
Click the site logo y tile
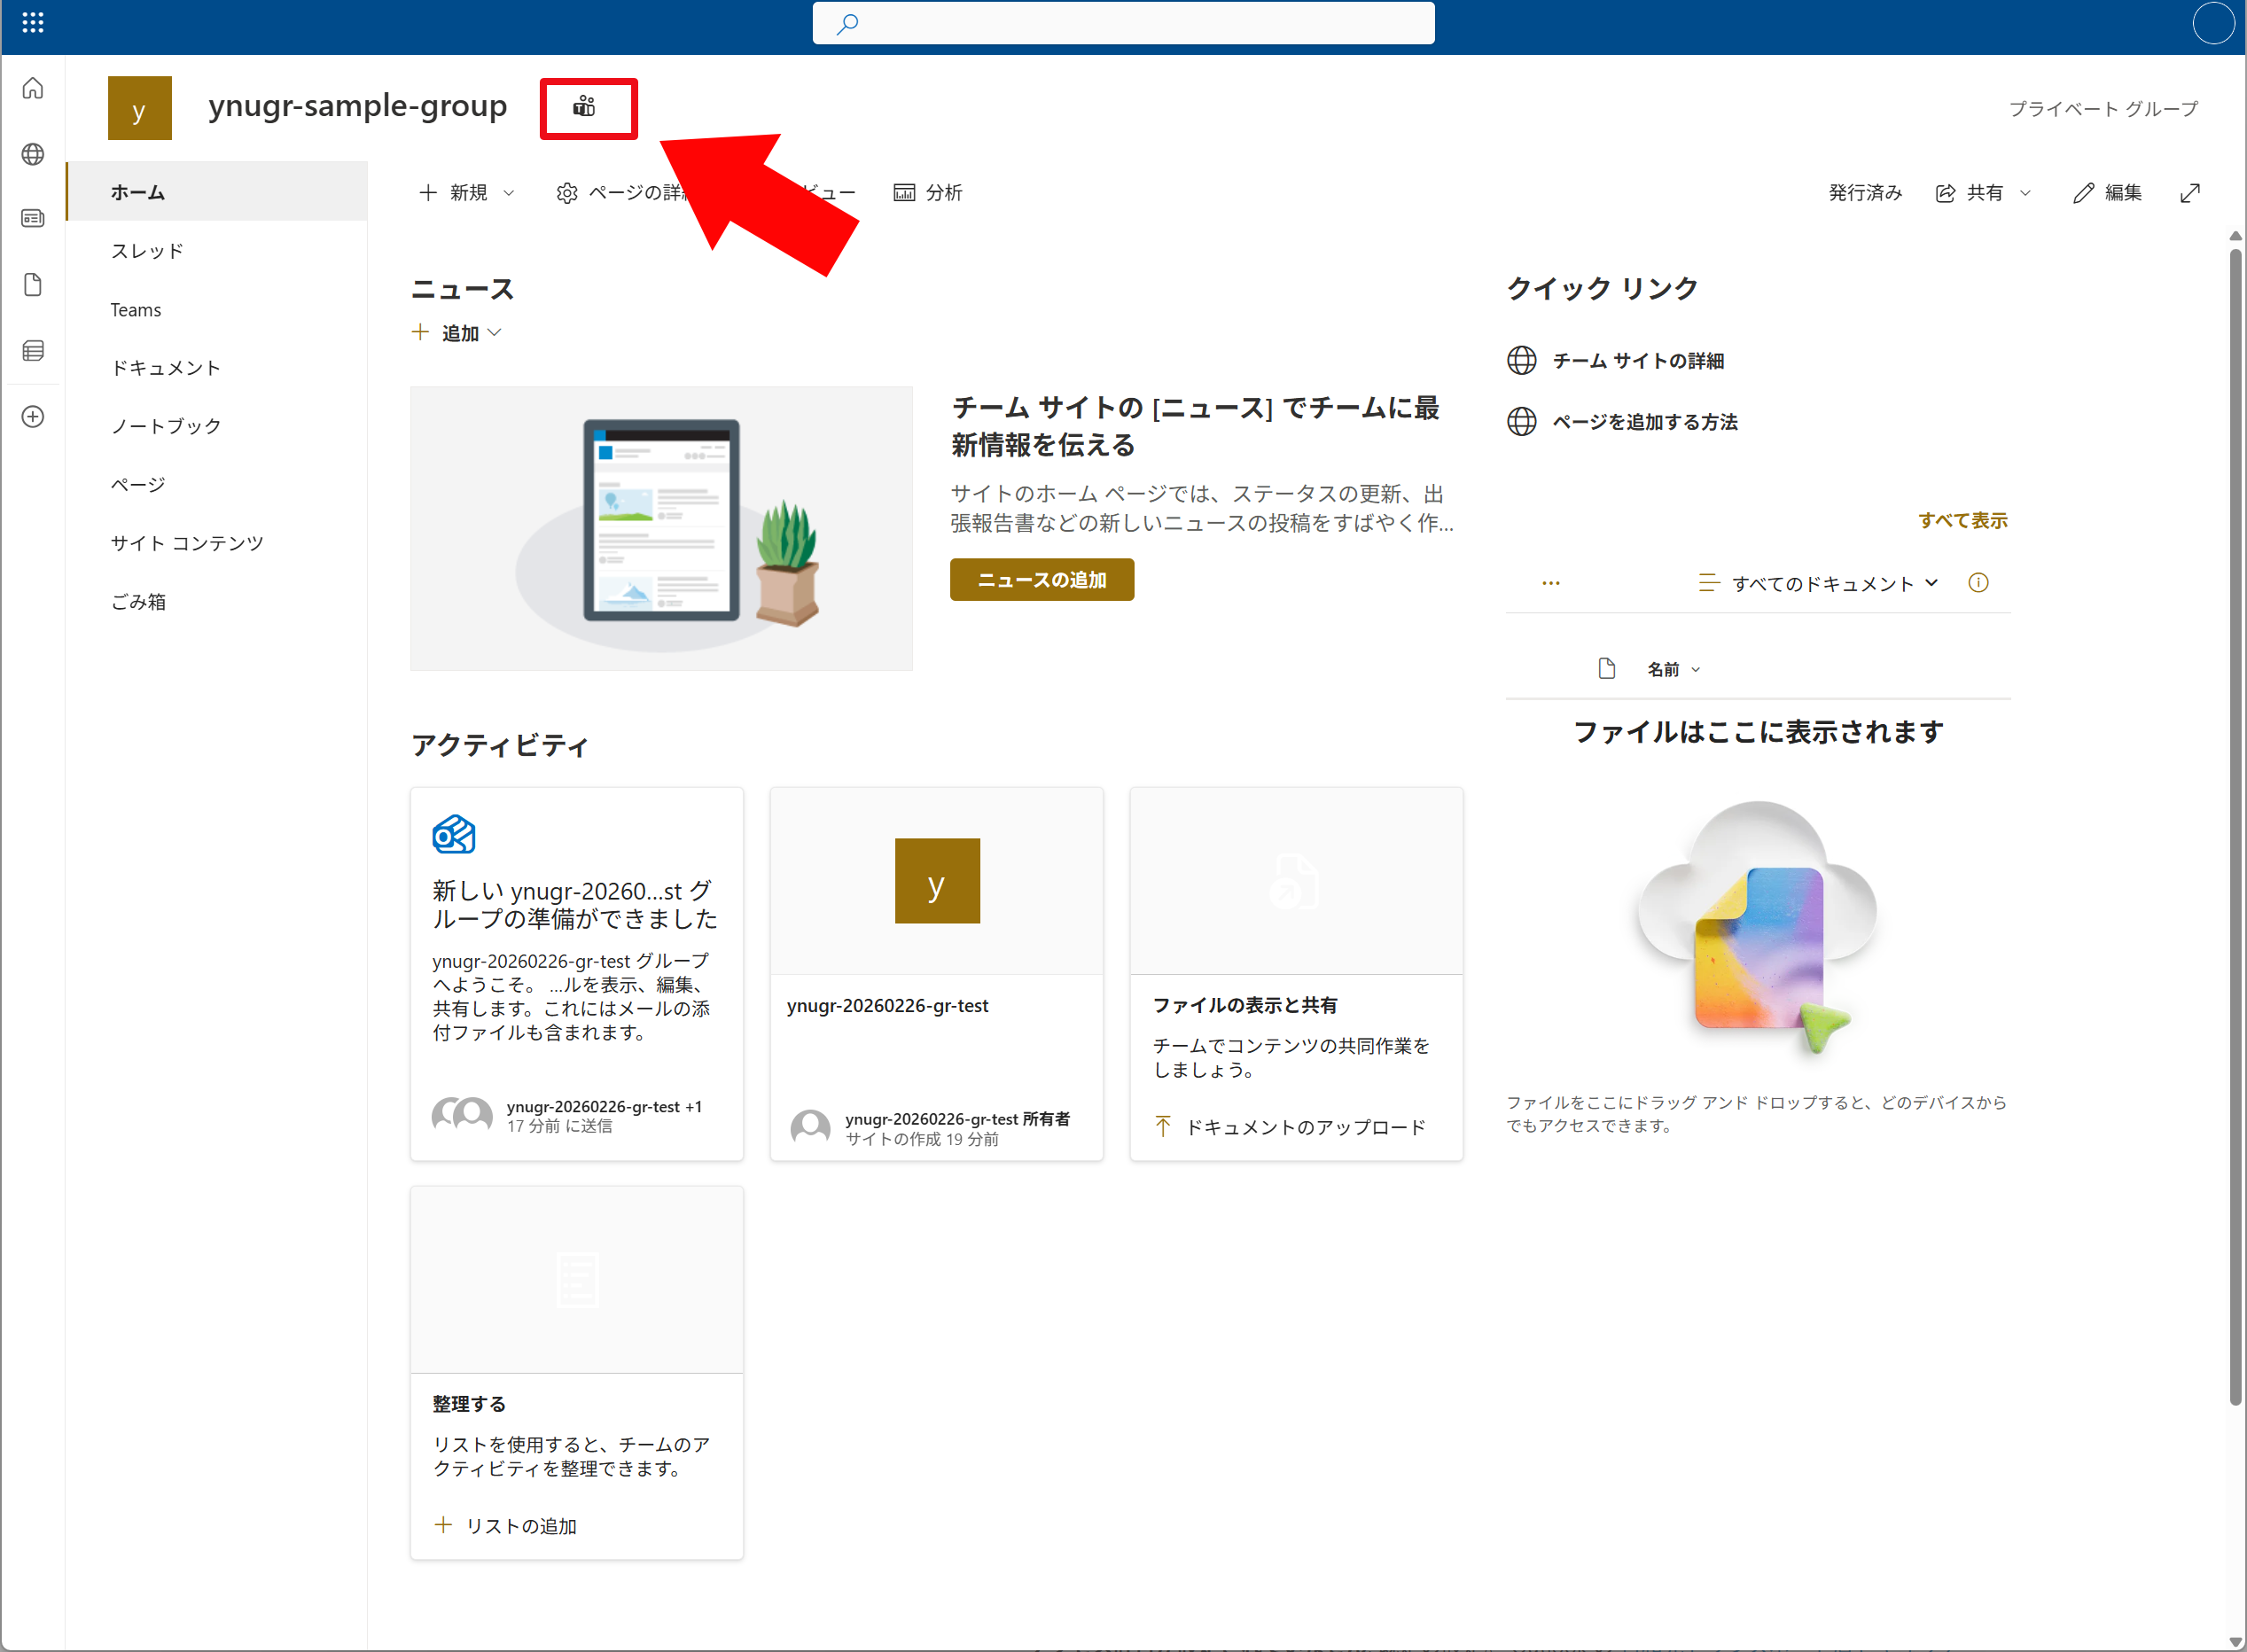point(139,108)
